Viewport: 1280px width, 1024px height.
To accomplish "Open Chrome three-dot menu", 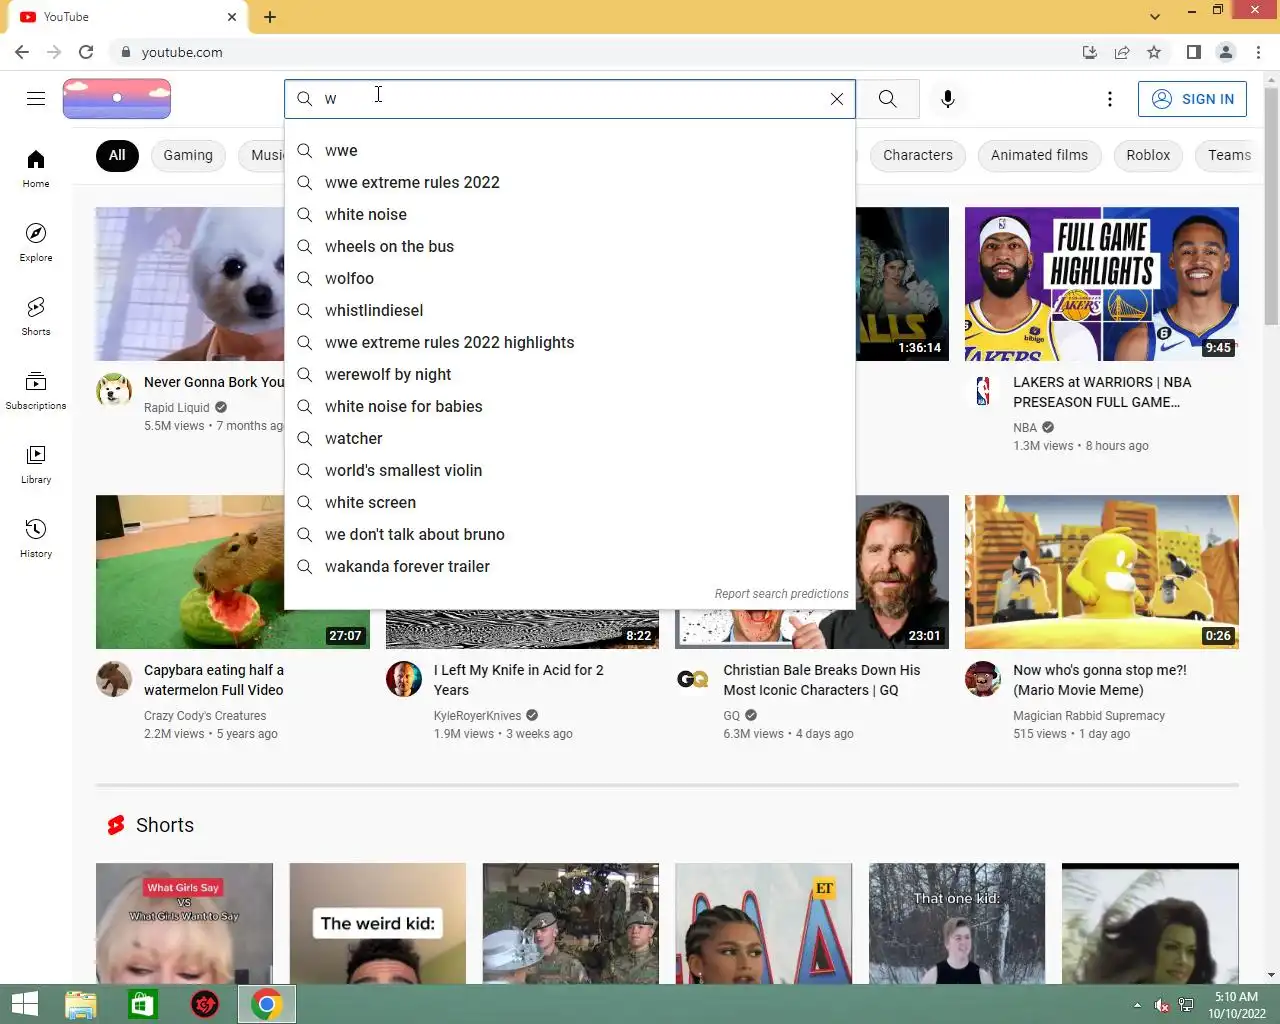I will 1258,52.
